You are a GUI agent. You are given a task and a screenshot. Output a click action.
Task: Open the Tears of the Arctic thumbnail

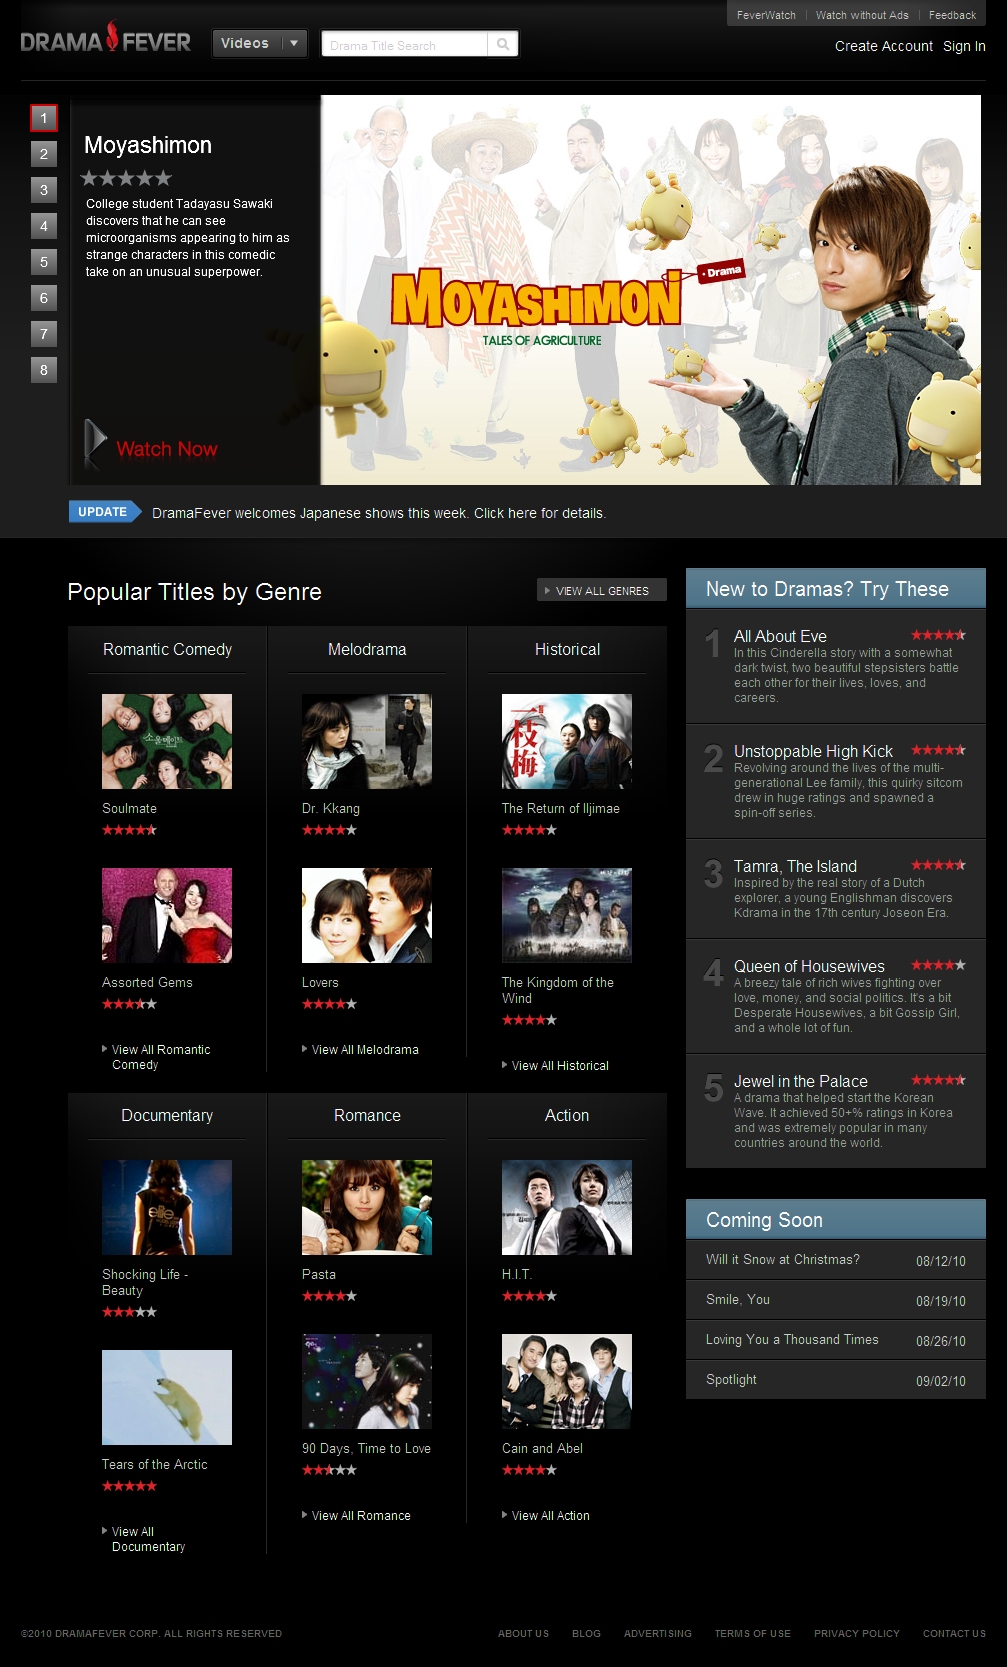tap(167, 1398)
